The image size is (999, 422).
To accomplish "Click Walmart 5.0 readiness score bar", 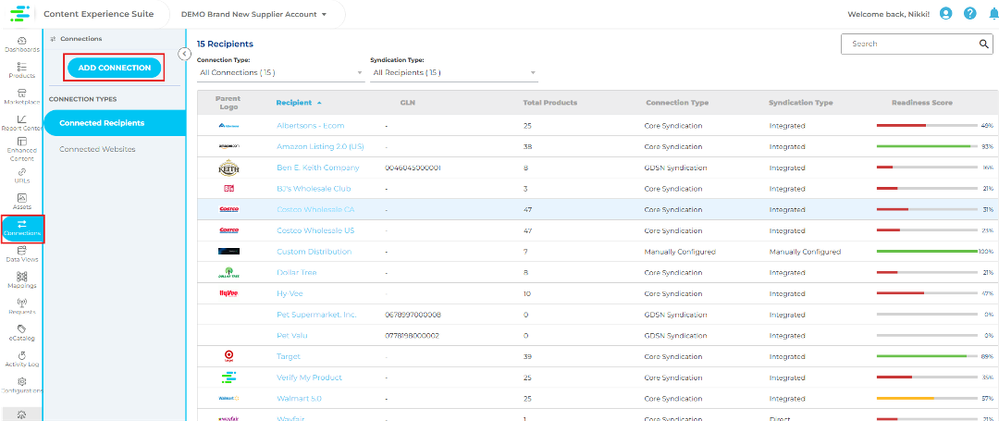I will tap(927, 398).
